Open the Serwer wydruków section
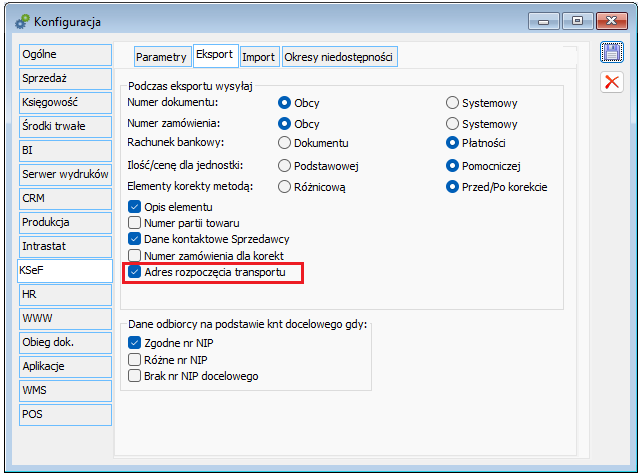This screenshot has width=641, height=476. click(65, 175)
